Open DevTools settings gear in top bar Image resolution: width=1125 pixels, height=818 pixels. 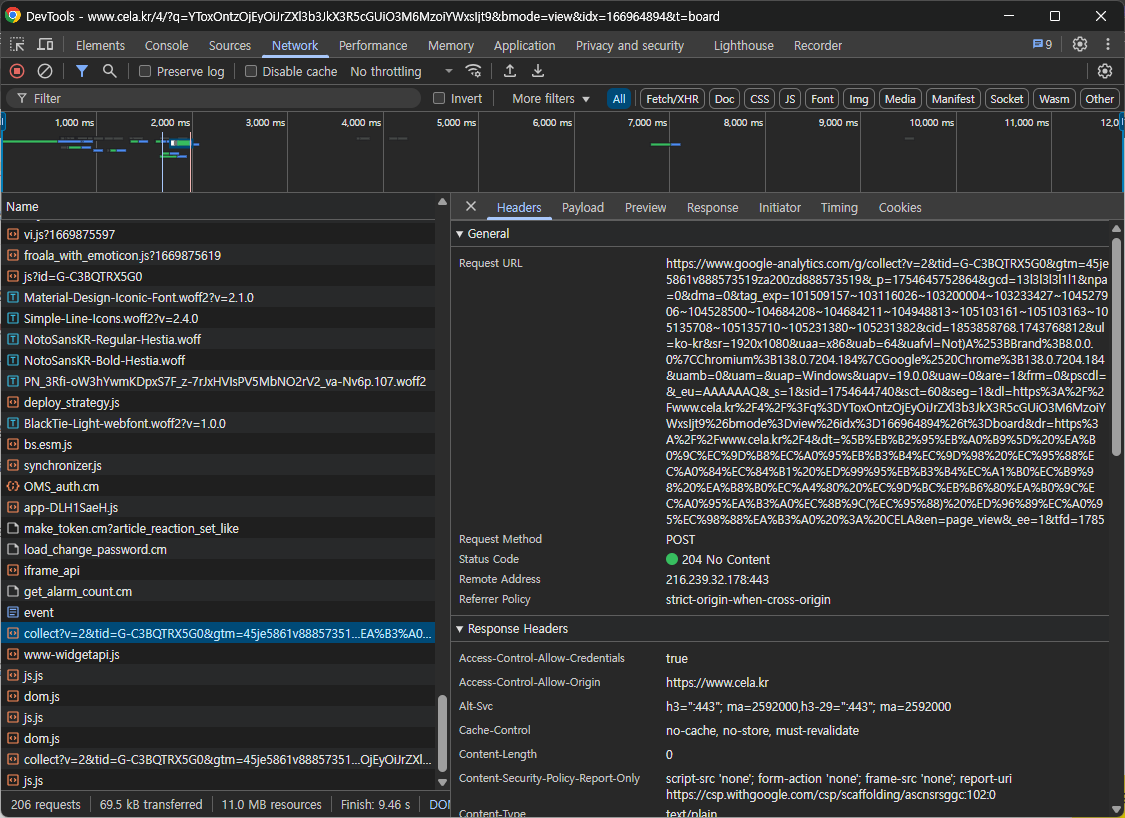[1080, 45]
